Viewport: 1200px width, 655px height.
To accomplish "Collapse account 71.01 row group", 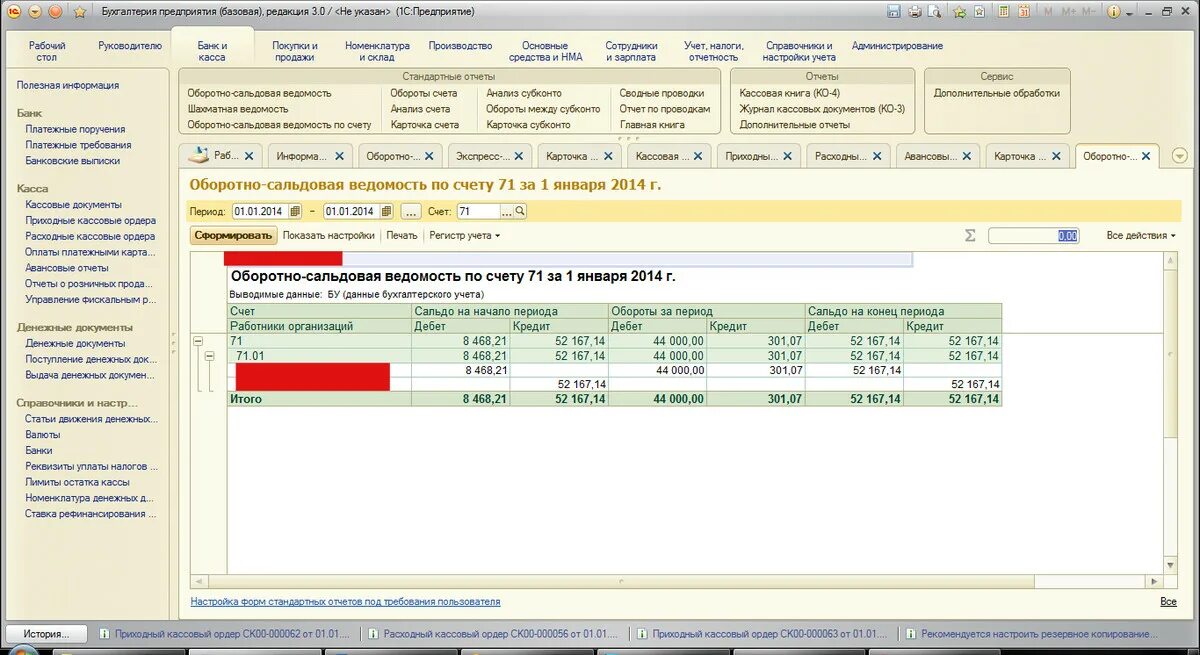I will click(x=209, y=356).
